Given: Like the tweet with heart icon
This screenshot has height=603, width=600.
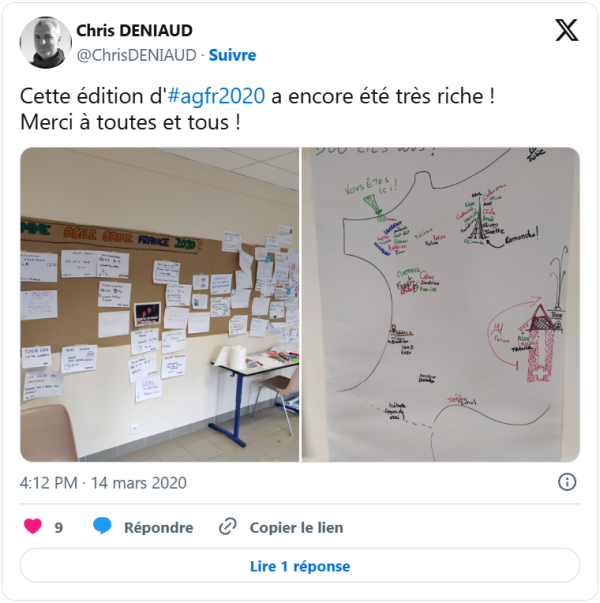Looking at the screenshot, I should (33, 527).
